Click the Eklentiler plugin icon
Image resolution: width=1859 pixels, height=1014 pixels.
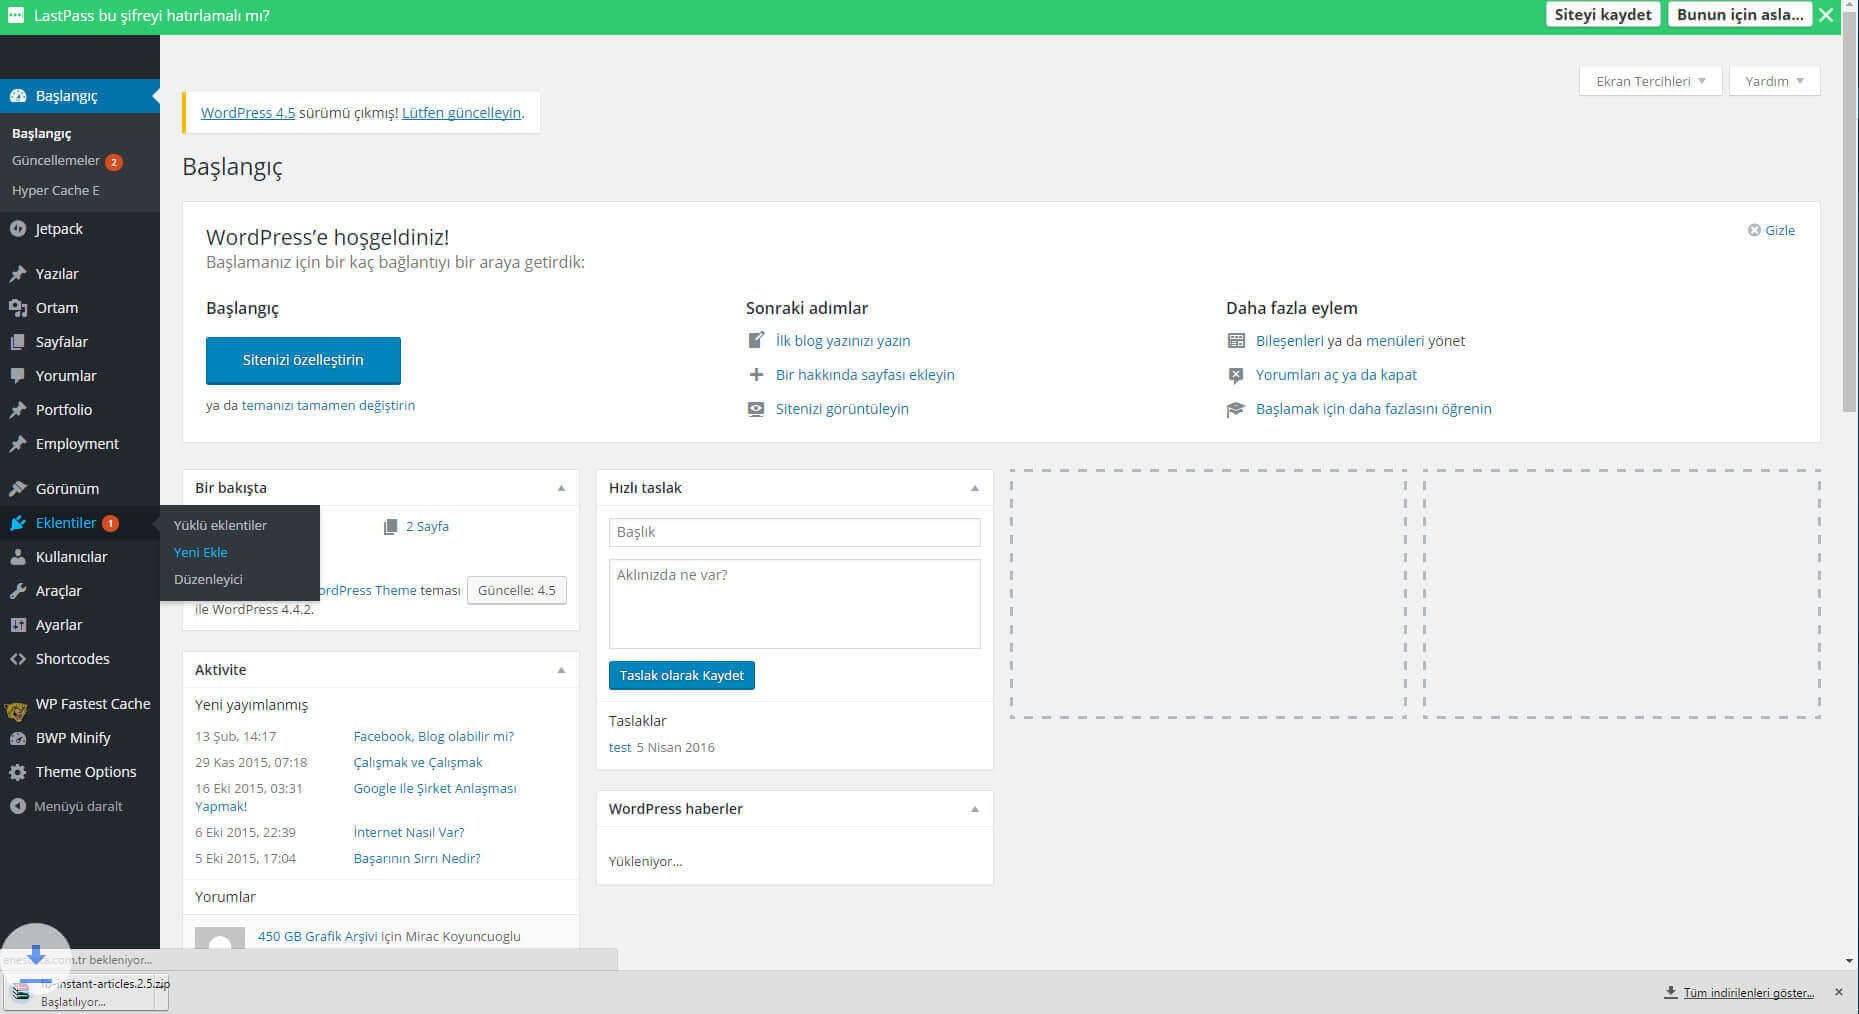pos(17,523)
